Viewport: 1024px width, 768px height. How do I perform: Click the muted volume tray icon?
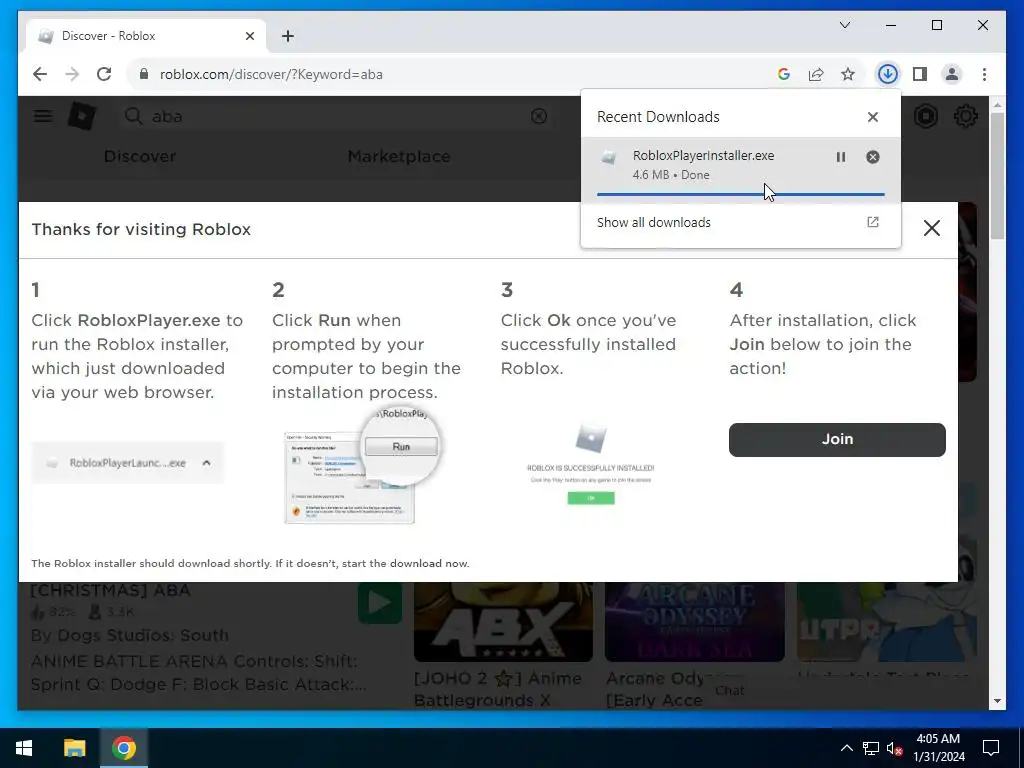pyautogui.click(x=894, y=748)
